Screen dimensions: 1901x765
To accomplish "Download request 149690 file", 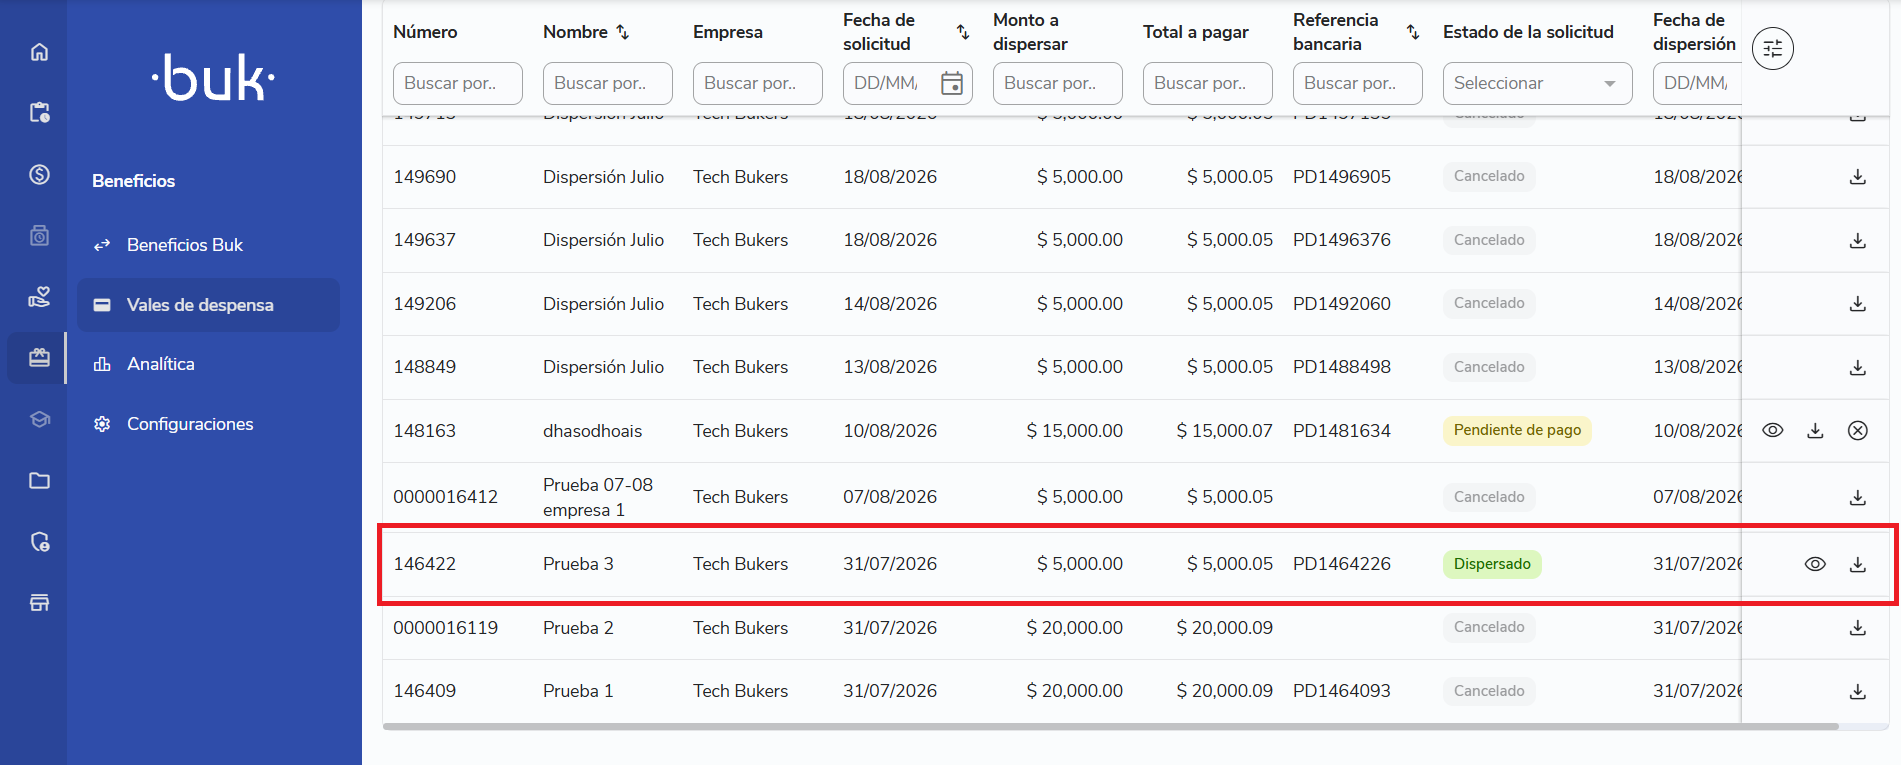I will 1858,177.
